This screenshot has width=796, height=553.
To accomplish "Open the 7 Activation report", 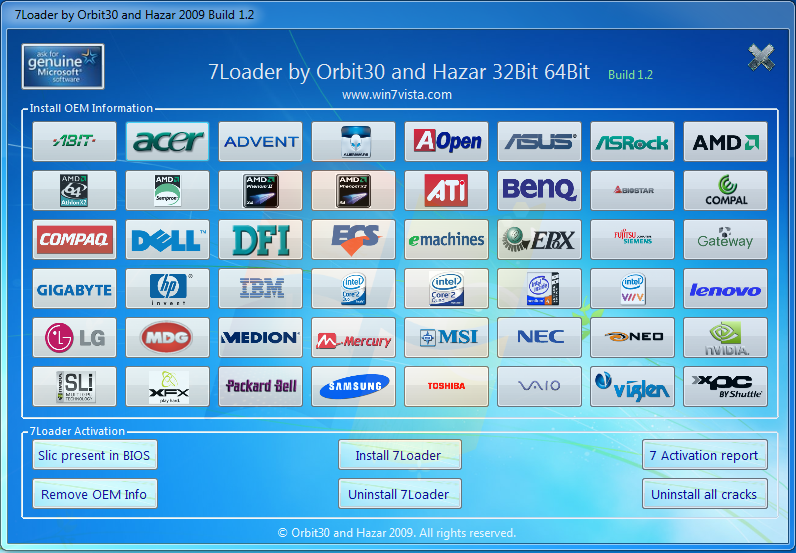I will click(x=705, y=455).
